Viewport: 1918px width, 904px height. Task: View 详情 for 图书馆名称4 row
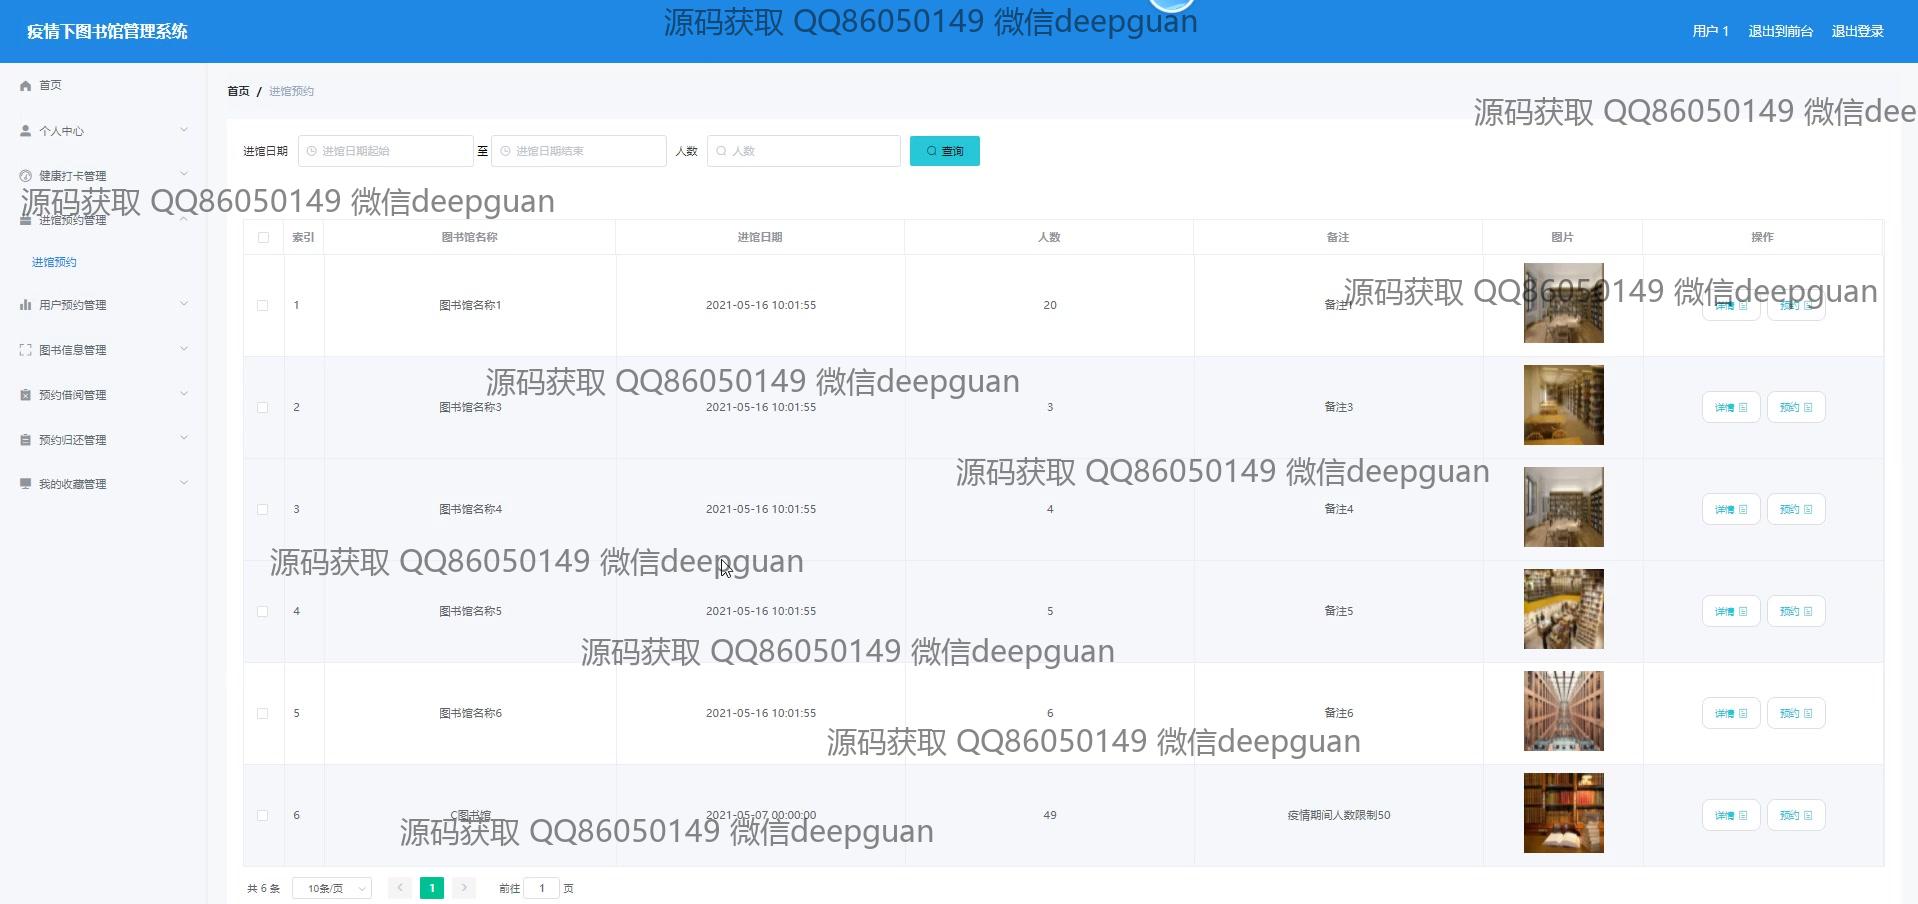pos(1731,509)
